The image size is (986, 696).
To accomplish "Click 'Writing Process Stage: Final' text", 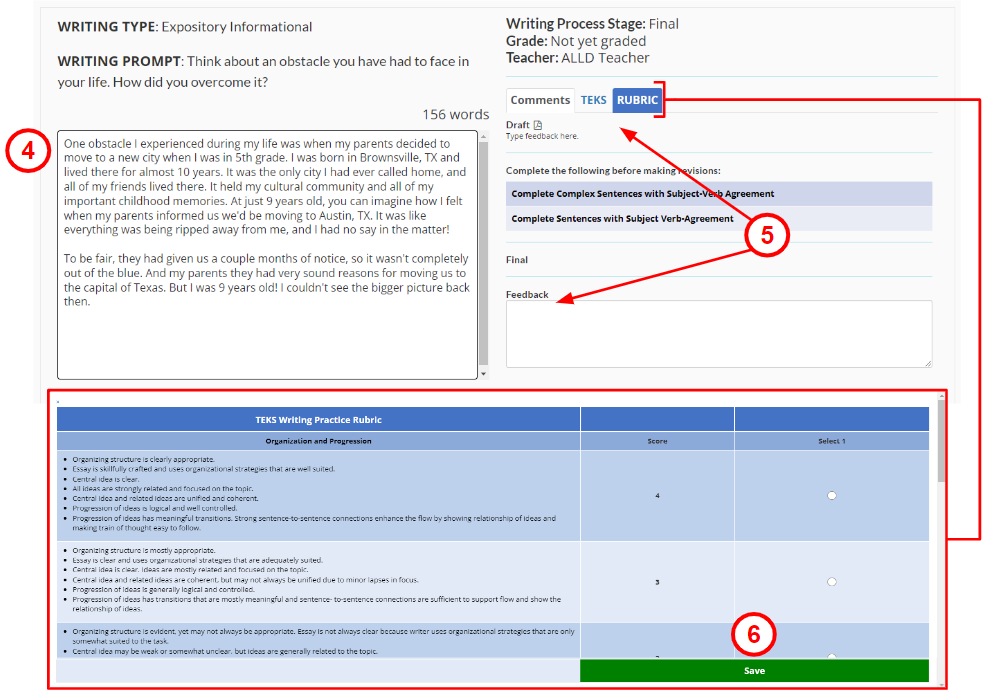I will point(592,24).
